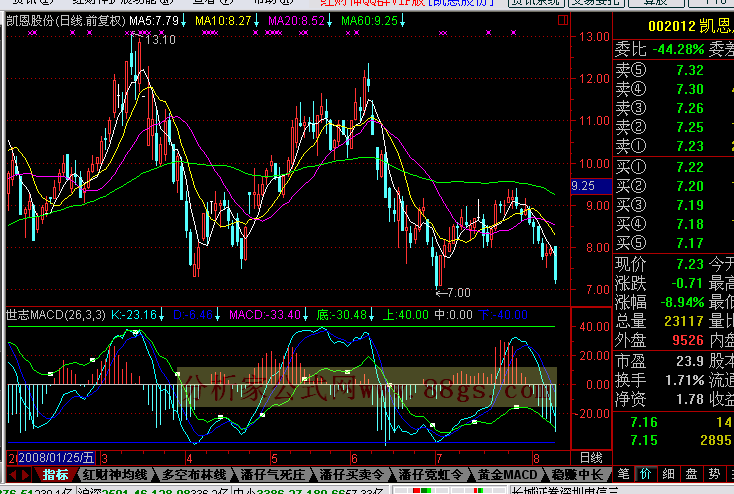Click the left red arrow beside 指标 tab
The width and height of the screenshot is (734, 494).
(x=12, y=475)
